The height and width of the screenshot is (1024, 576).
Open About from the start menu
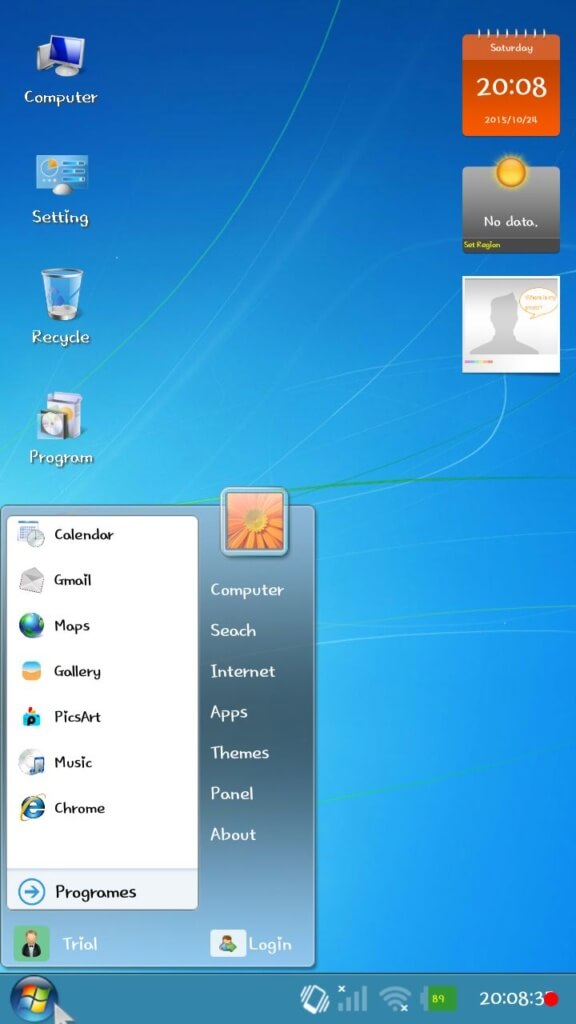233,834
